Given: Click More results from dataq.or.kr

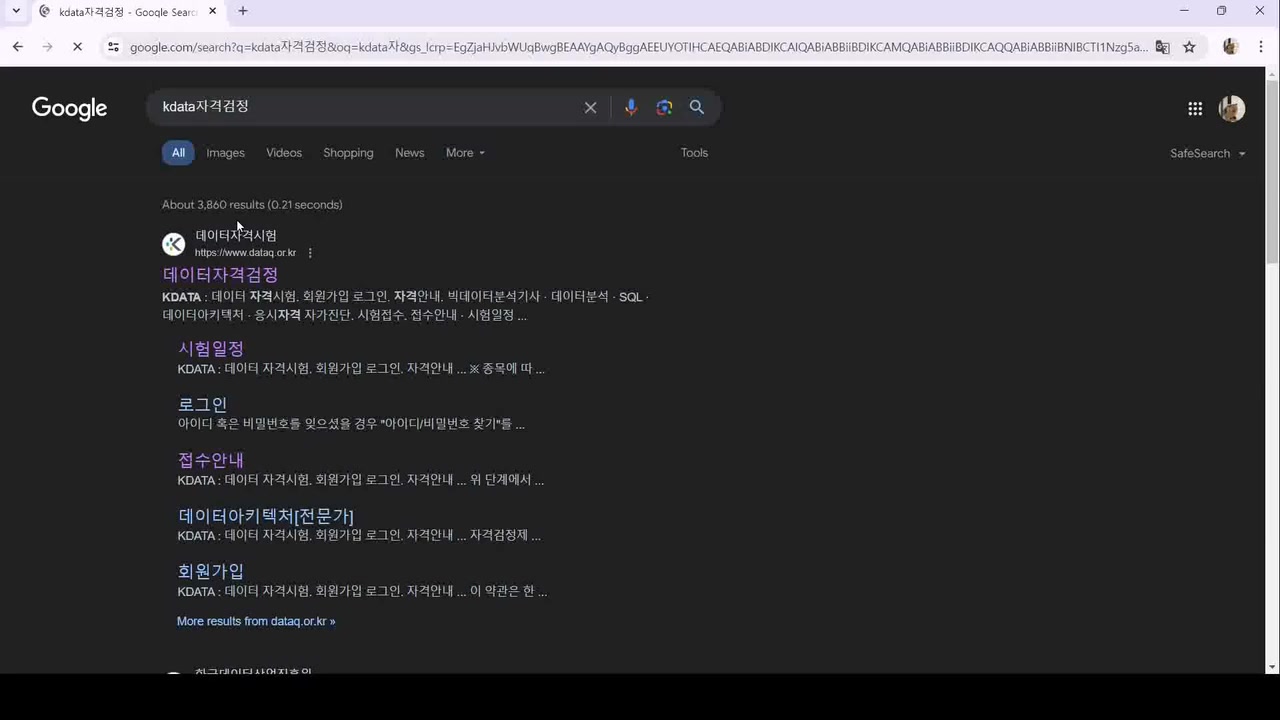Looking at the screenshot, I should click(x=256, y=621).
